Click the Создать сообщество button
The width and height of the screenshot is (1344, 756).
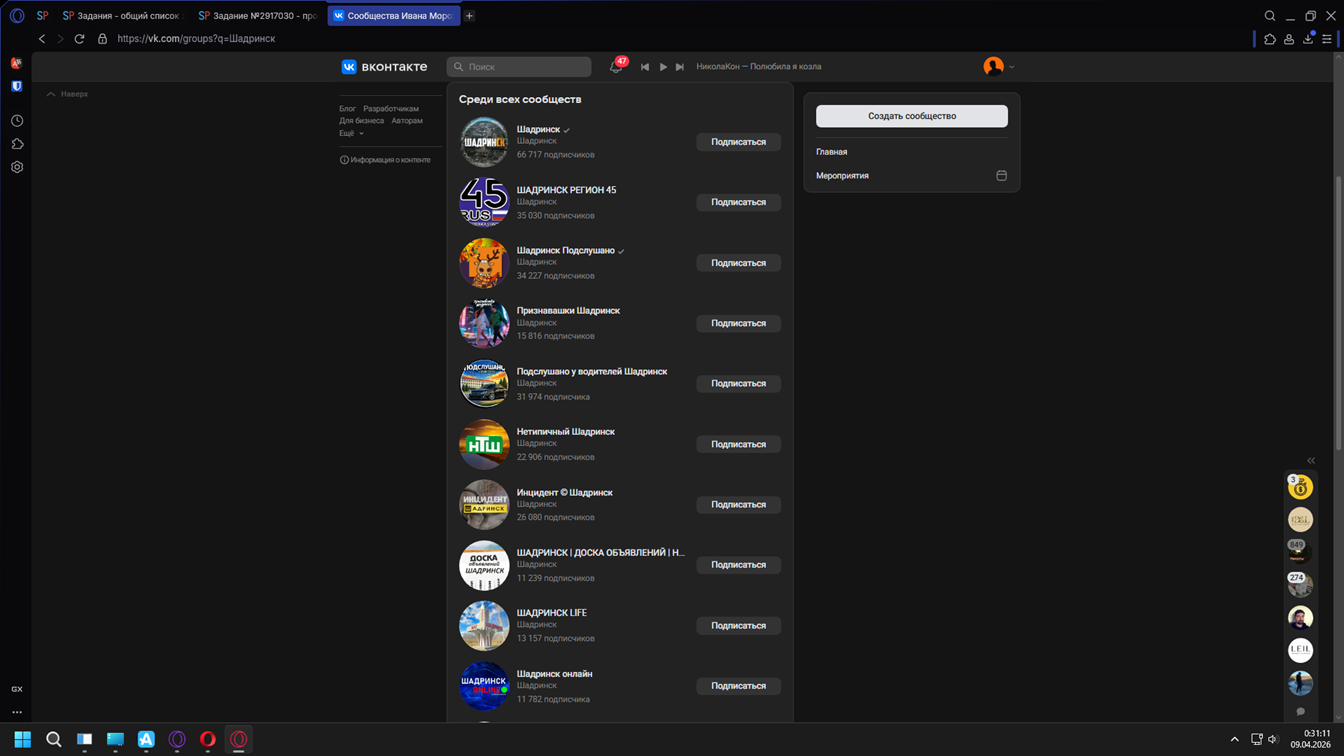tap(912, 116)
